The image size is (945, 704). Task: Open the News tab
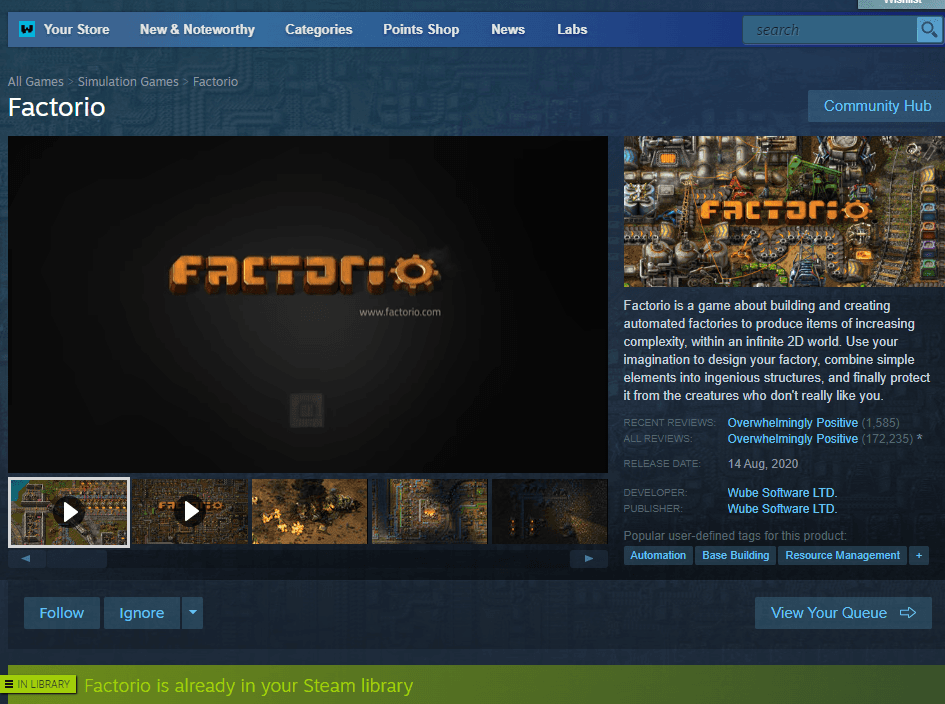point(508,30)
